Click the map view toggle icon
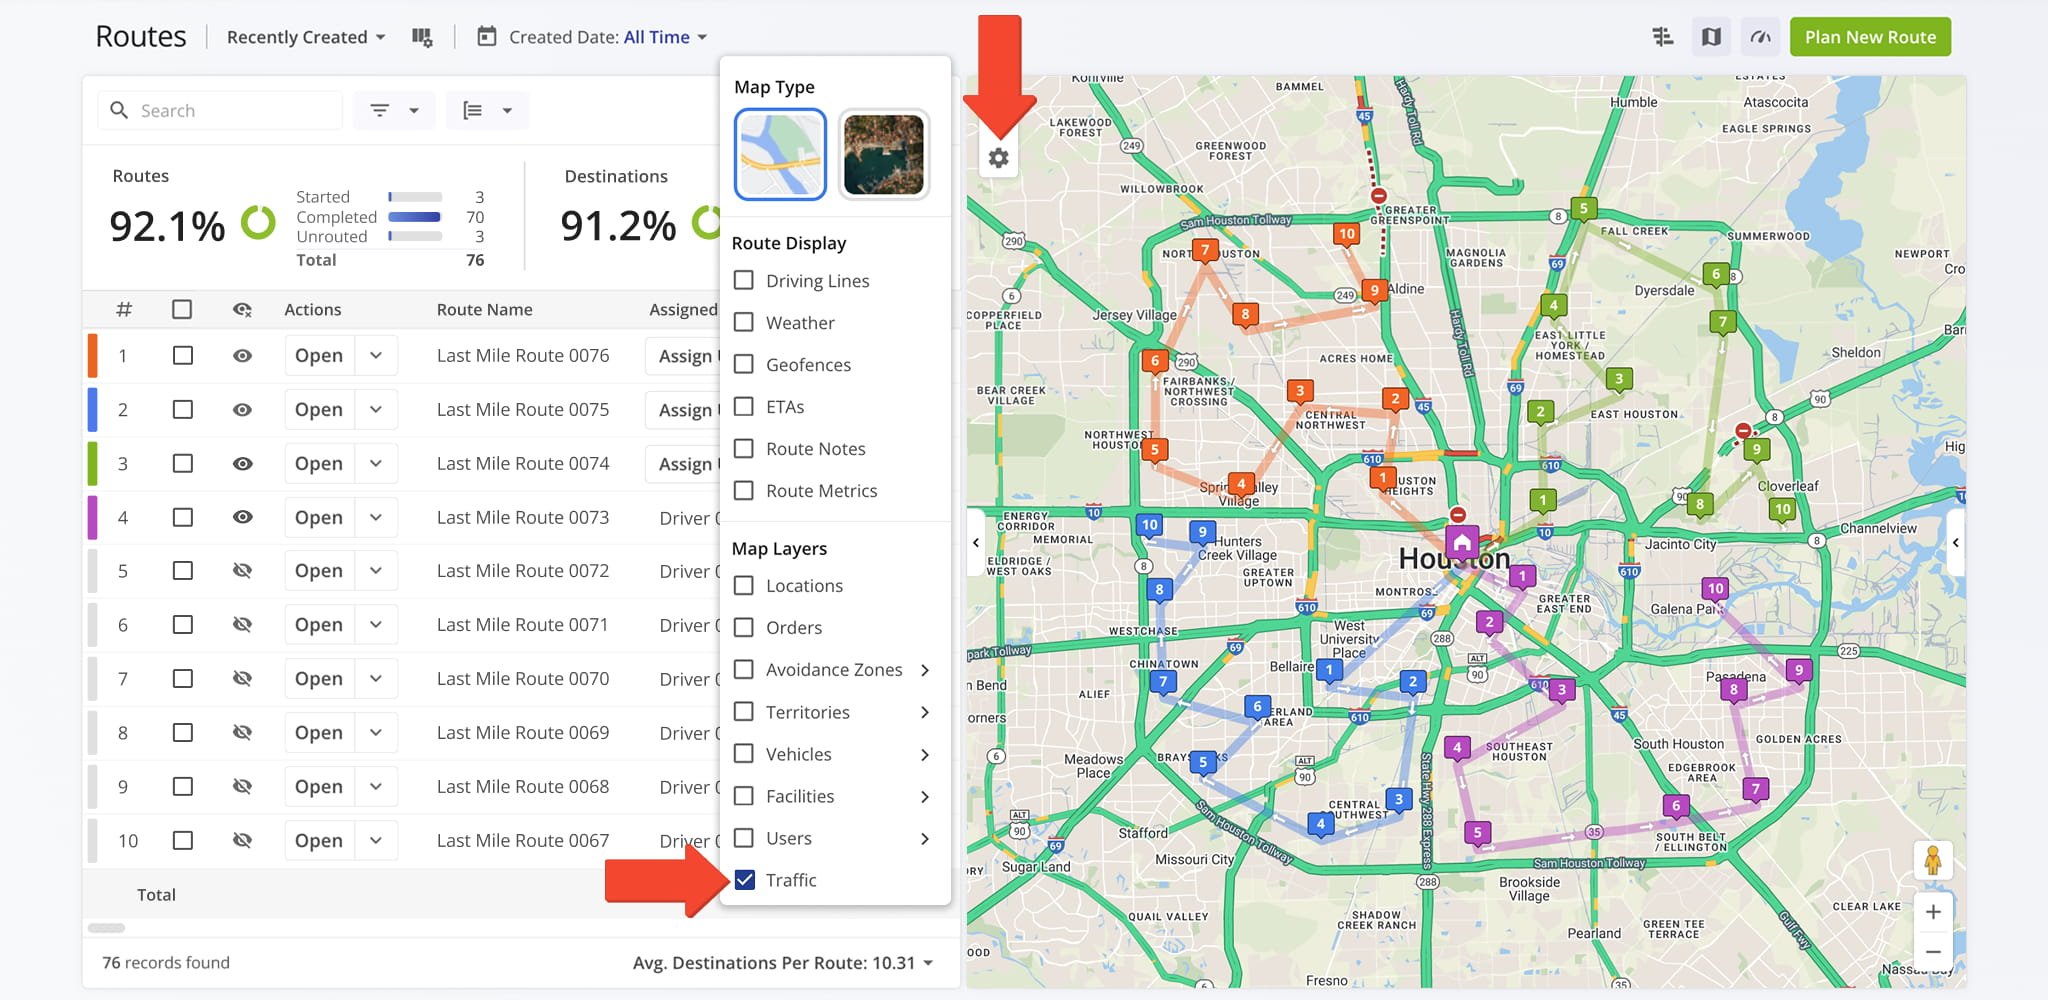This screenshot has height=1000, width=2048. tap(1711, 37)
